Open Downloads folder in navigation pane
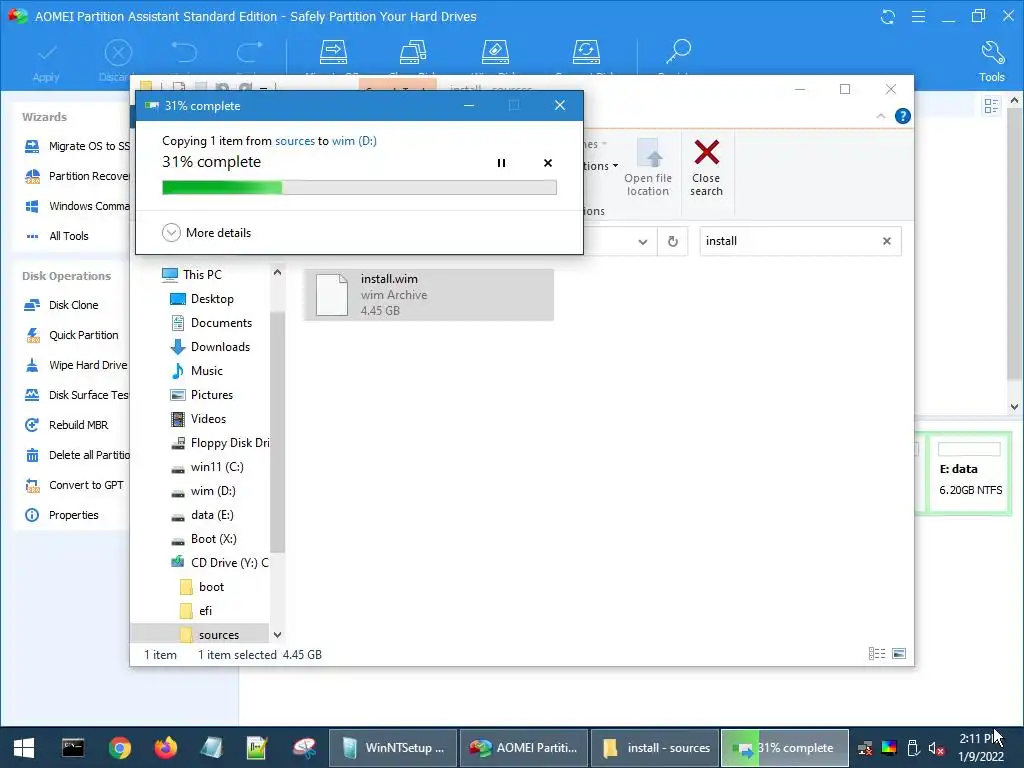The image size is (1024, 768). [210, 347]
